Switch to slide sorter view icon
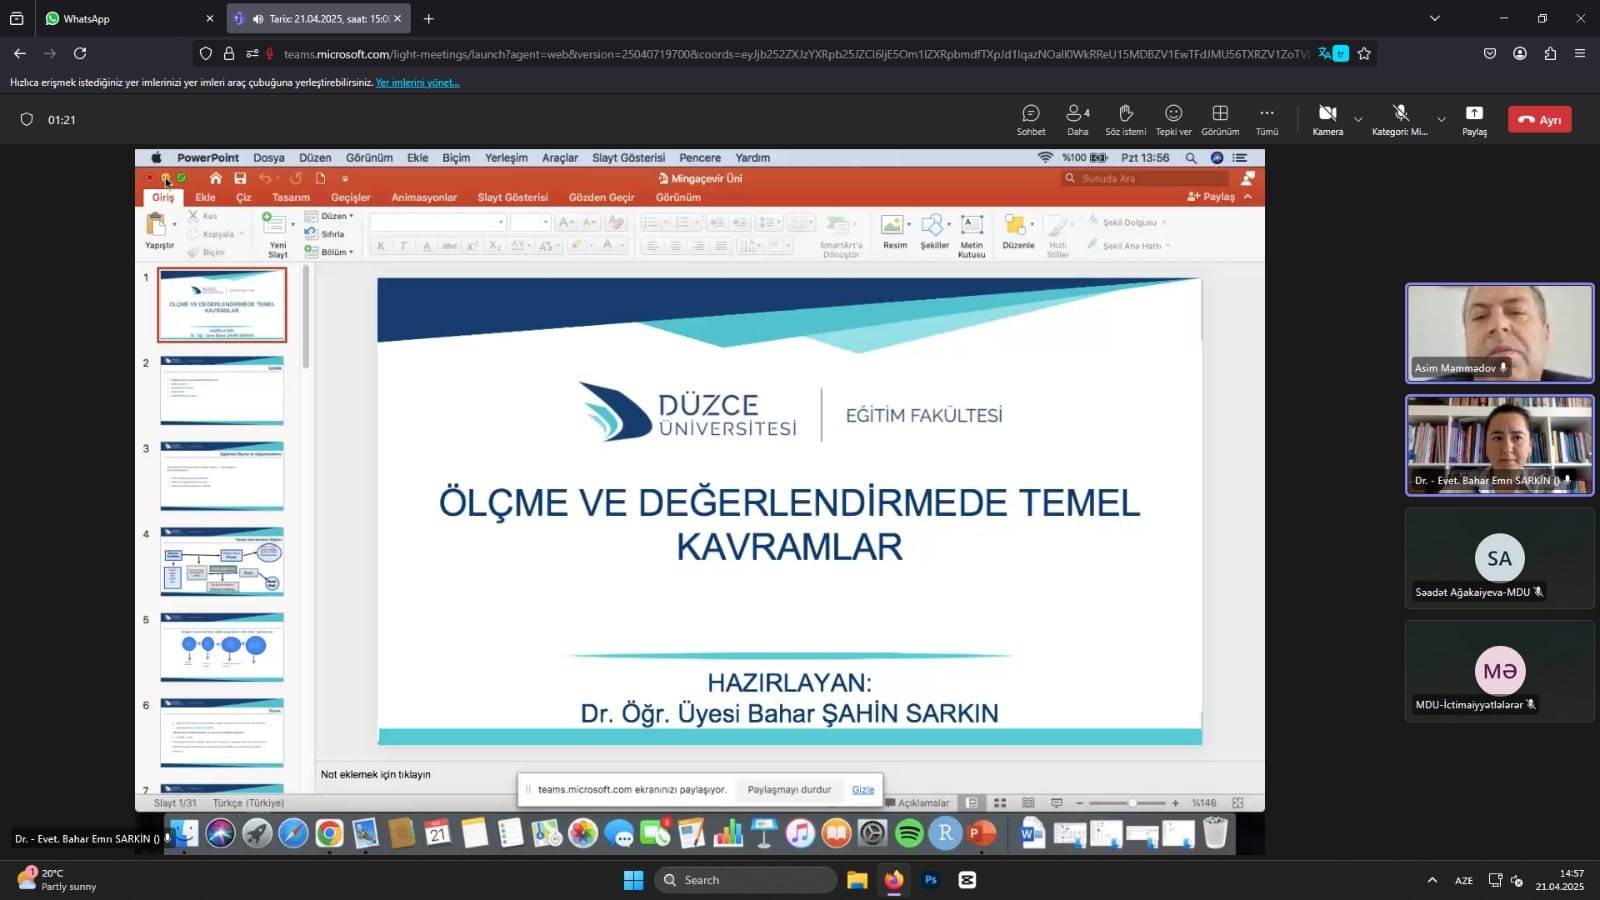This screenshot has height=900, width=1600. click(1000, 803)
